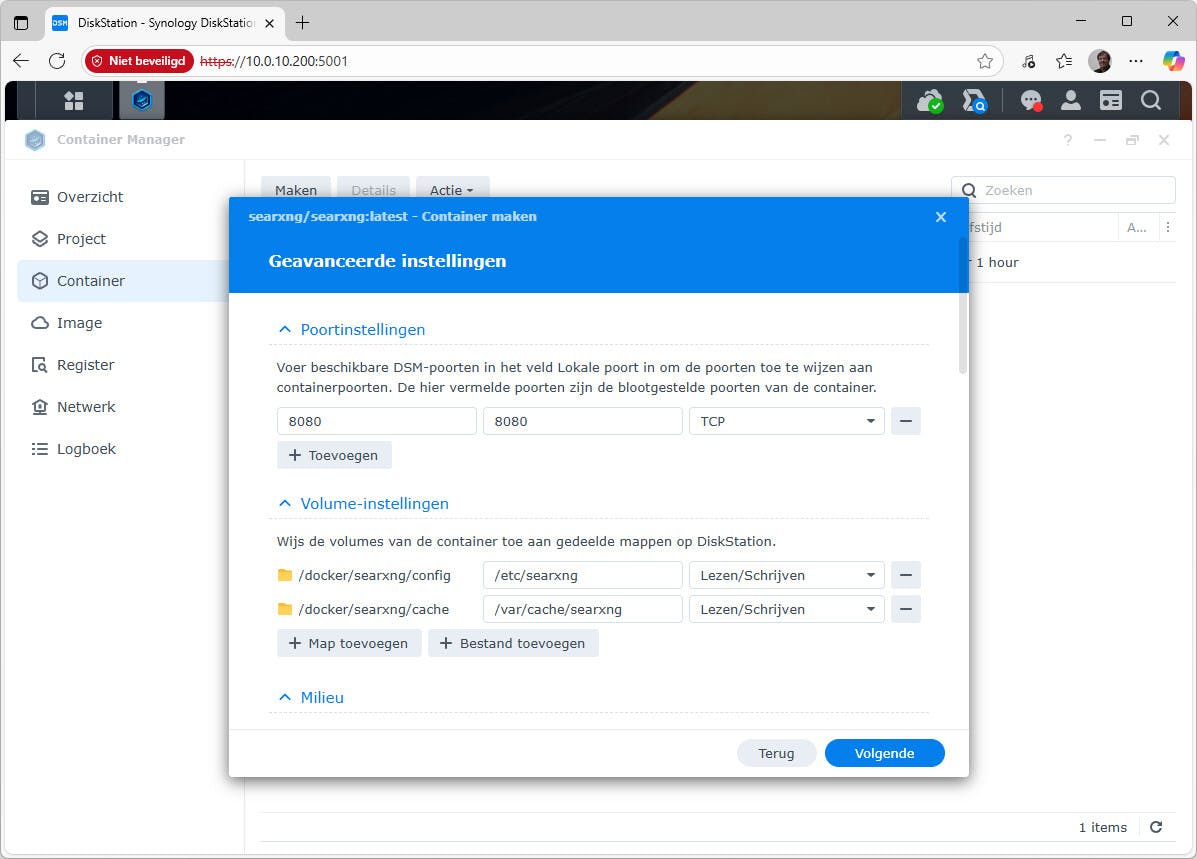
Task: Click the storage search taskbar icon
Action: pos(974,101)
